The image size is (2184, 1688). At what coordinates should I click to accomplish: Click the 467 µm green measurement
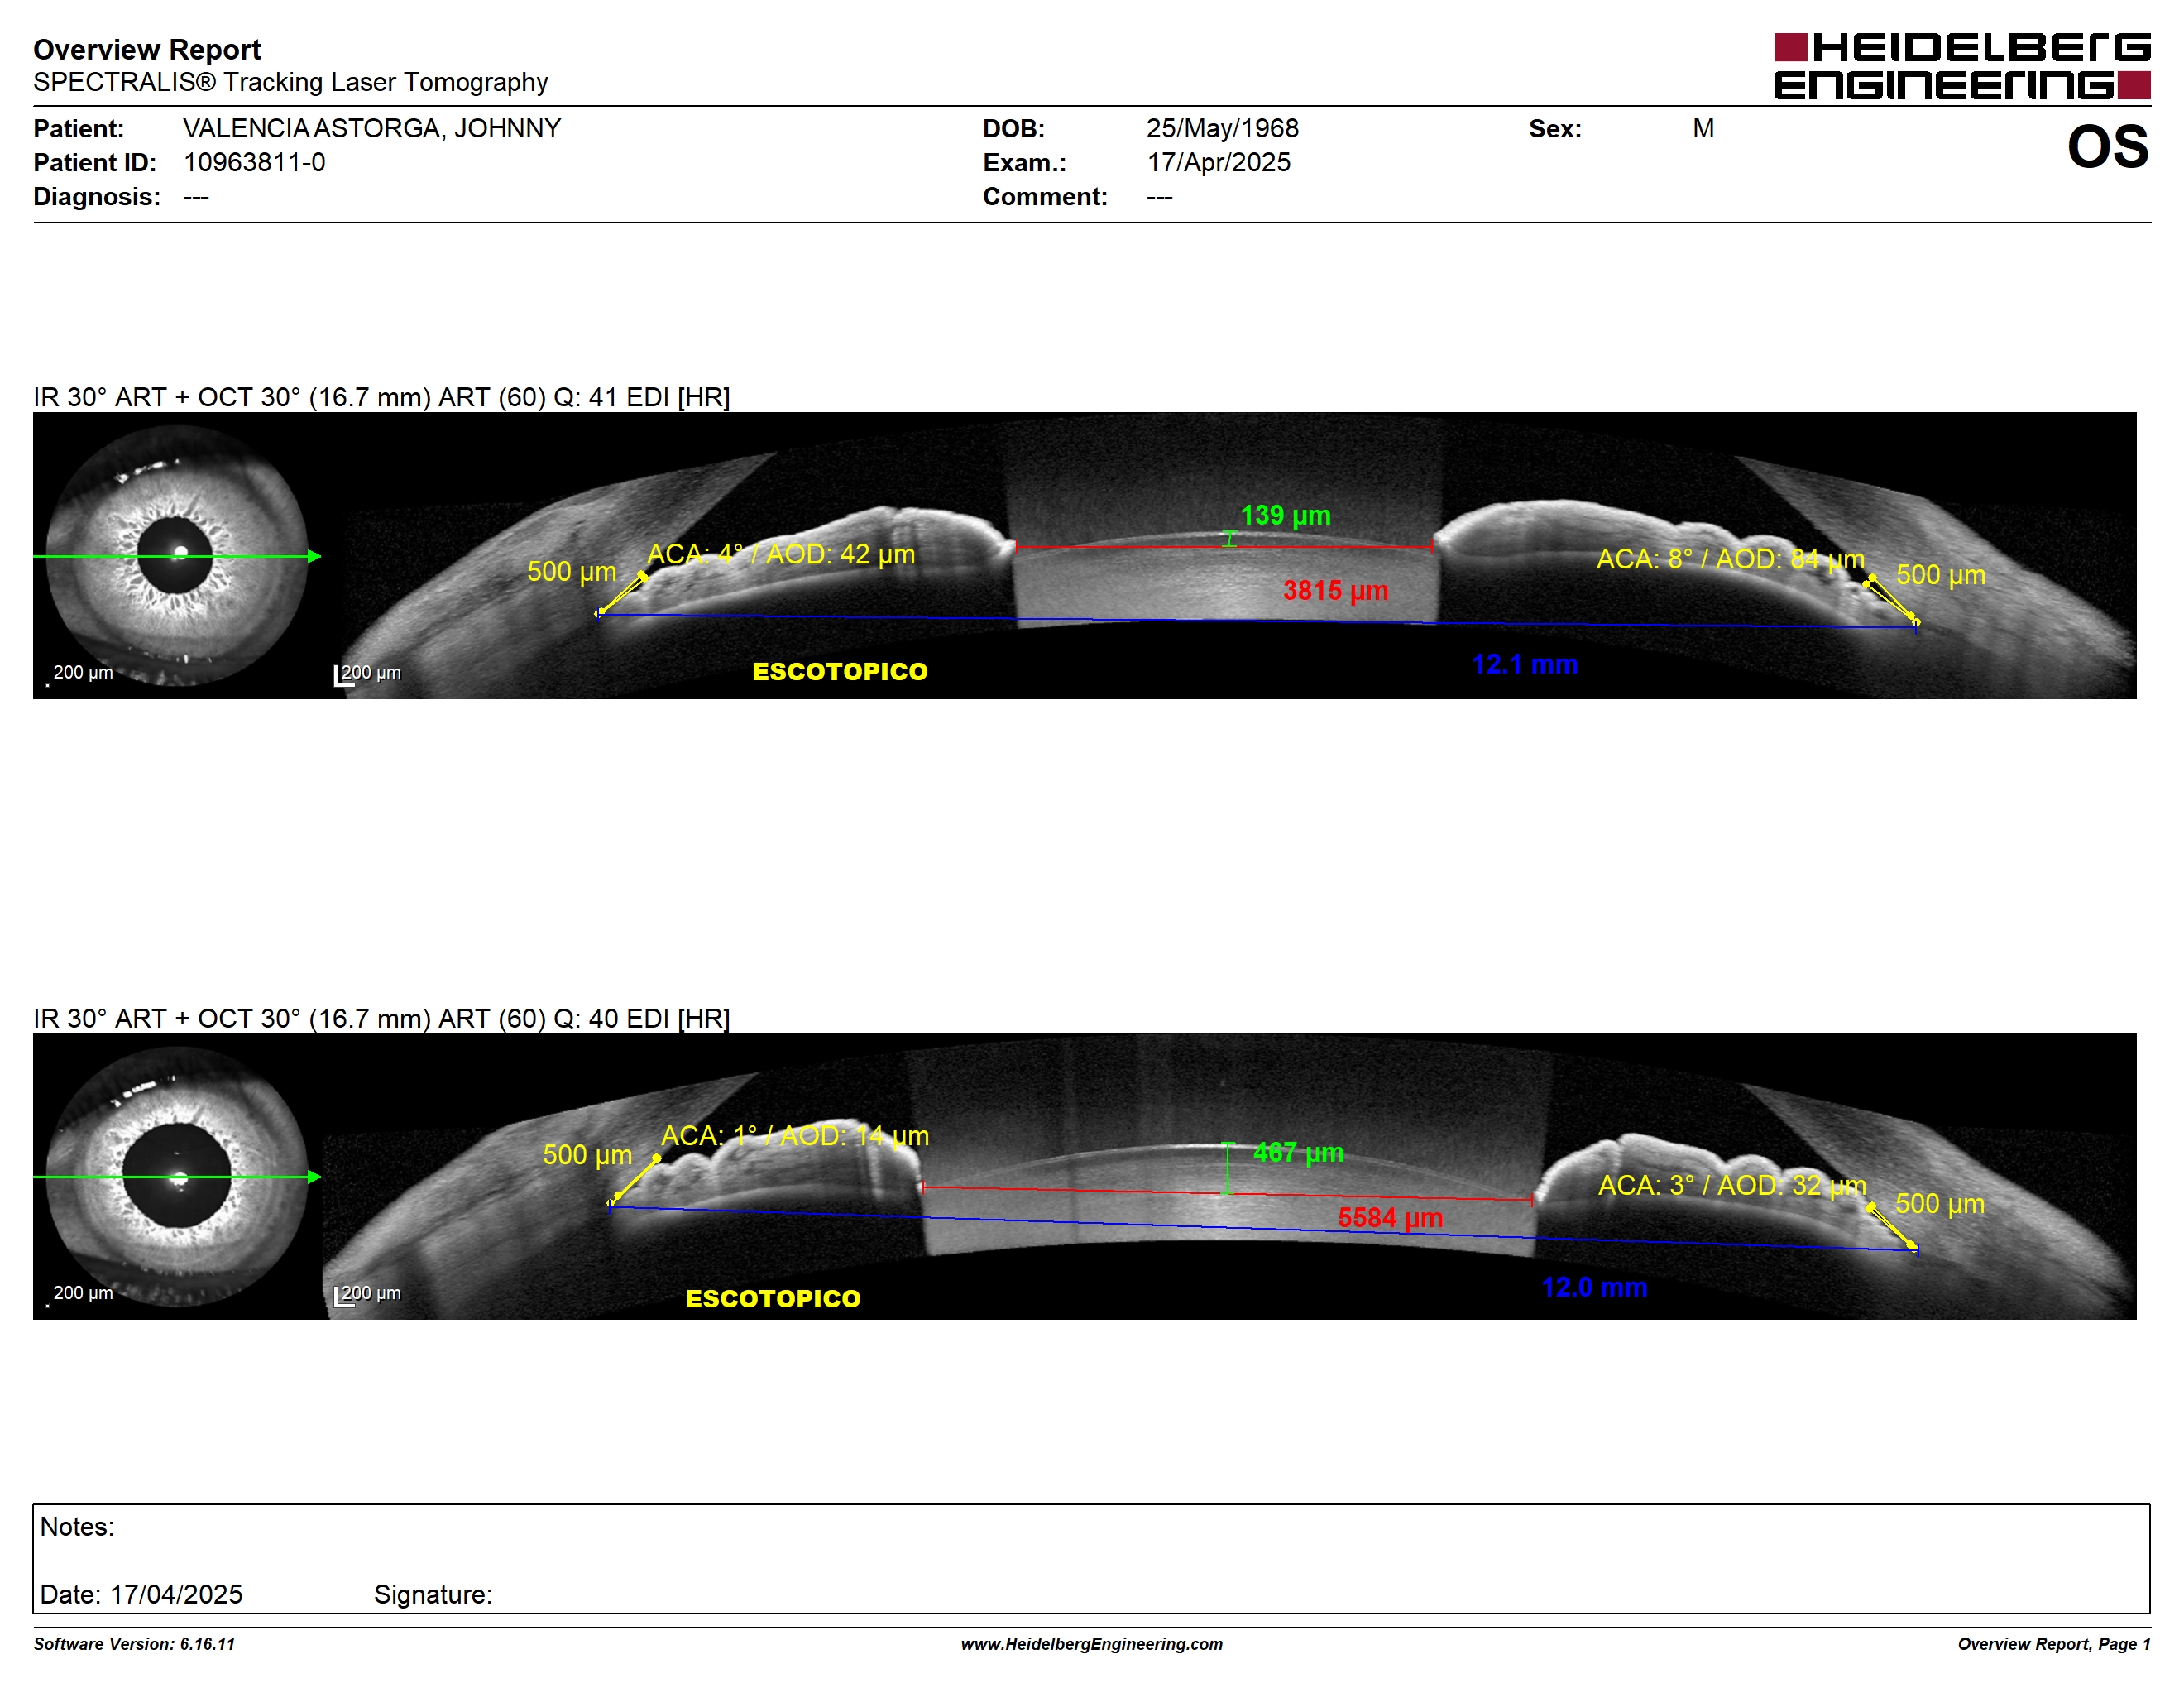[x=1298, y=1153]
